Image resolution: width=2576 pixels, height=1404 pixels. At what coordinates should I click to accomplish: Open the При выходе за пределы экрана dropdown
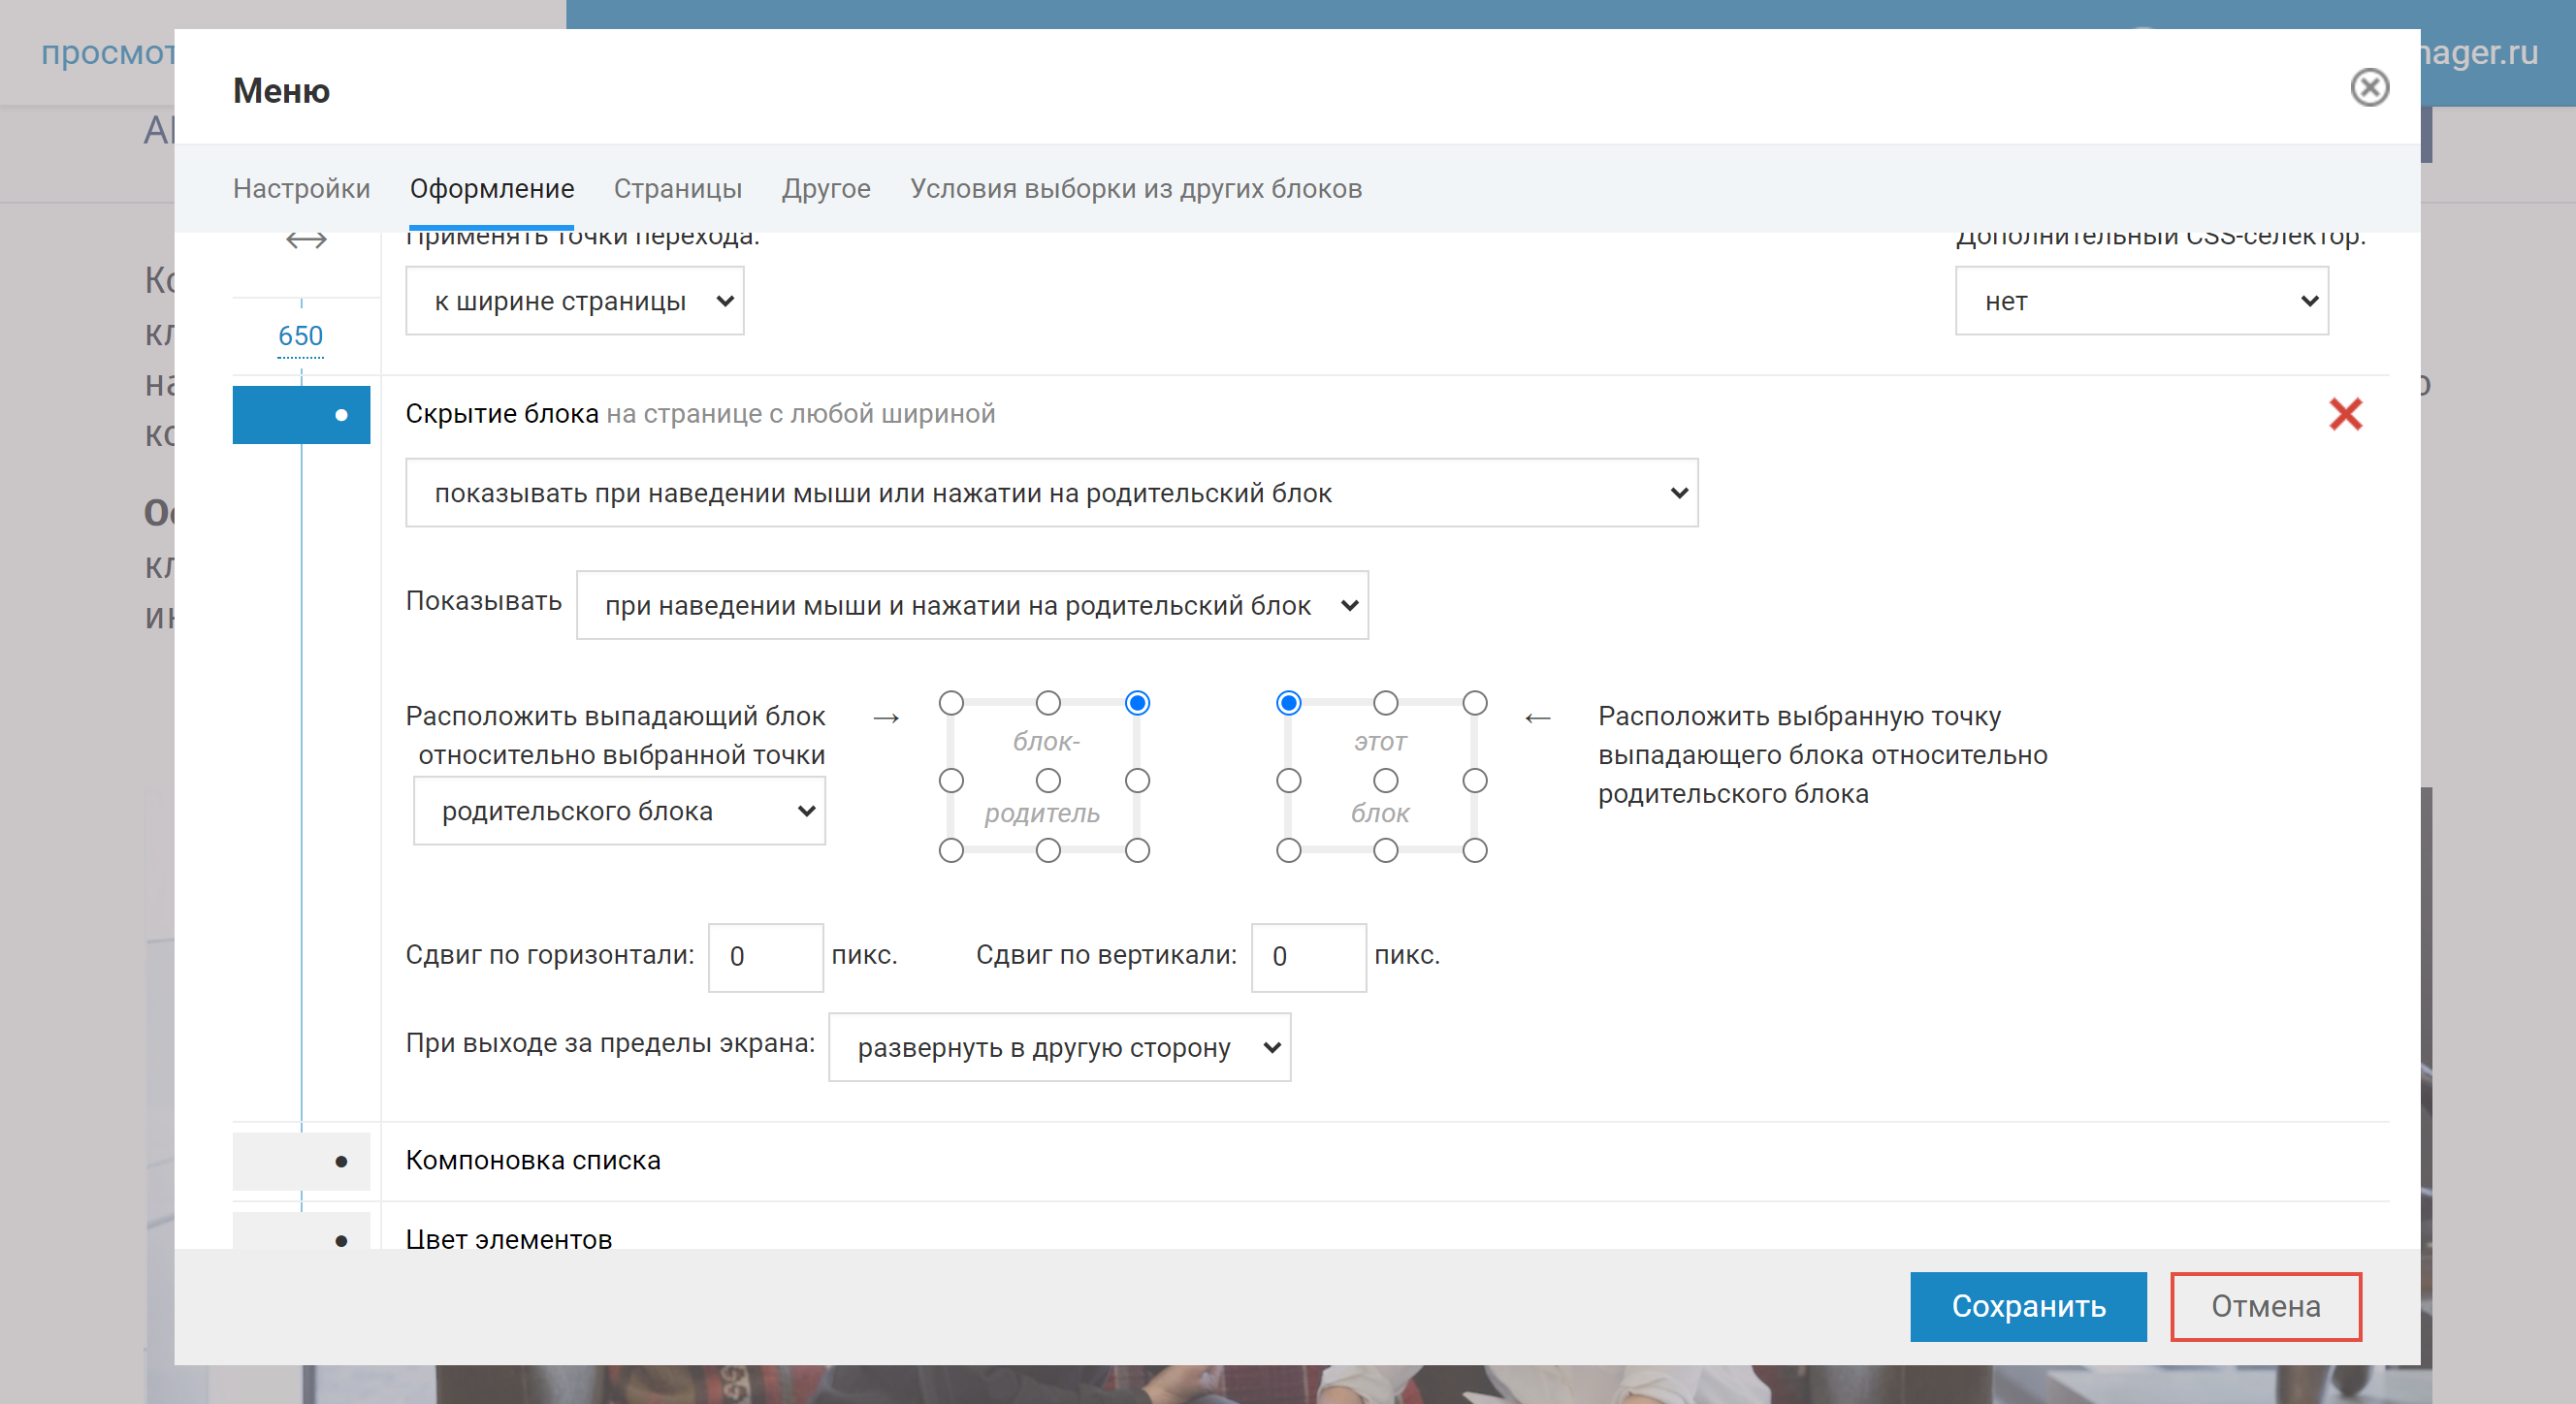pos(1059,1047)
